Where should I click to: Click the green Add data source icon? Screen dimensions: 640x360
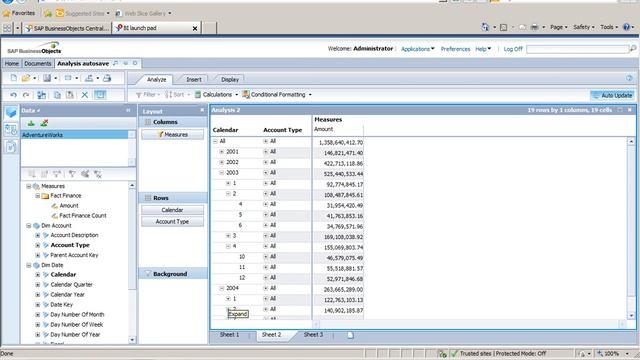(31, 123)
